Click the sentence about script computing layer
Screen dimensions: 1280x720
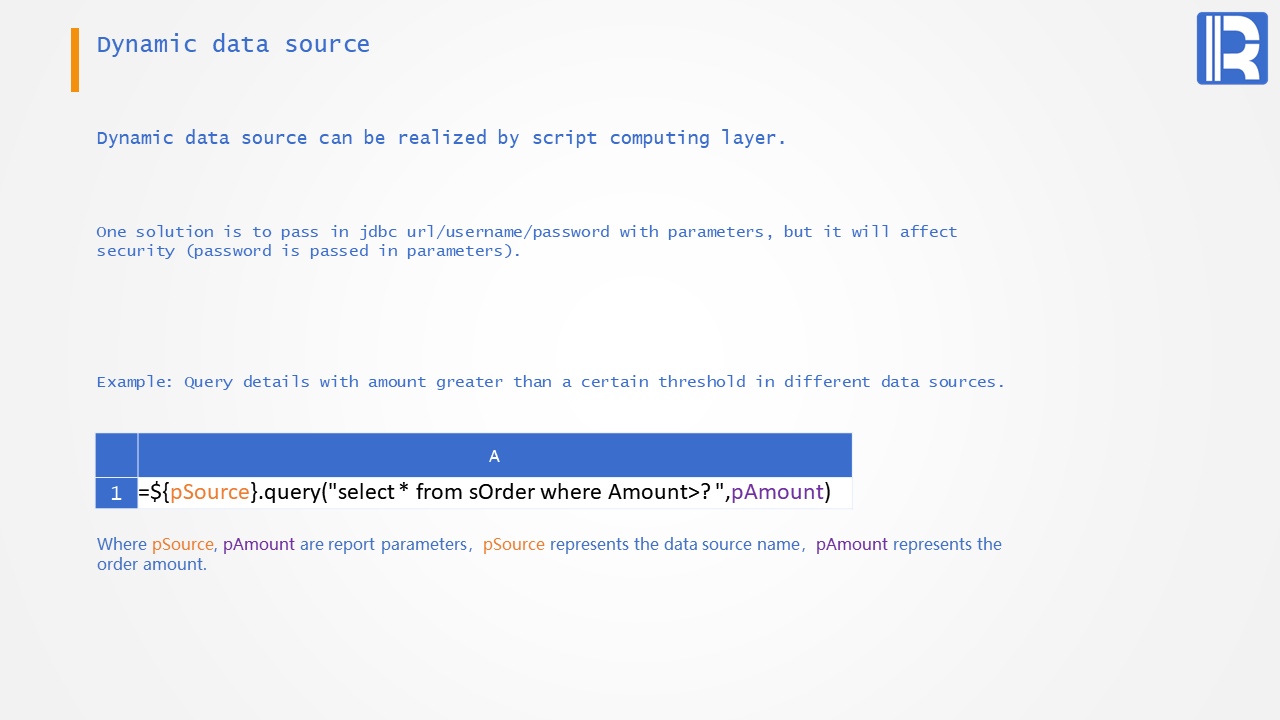(x=441, y=138)
